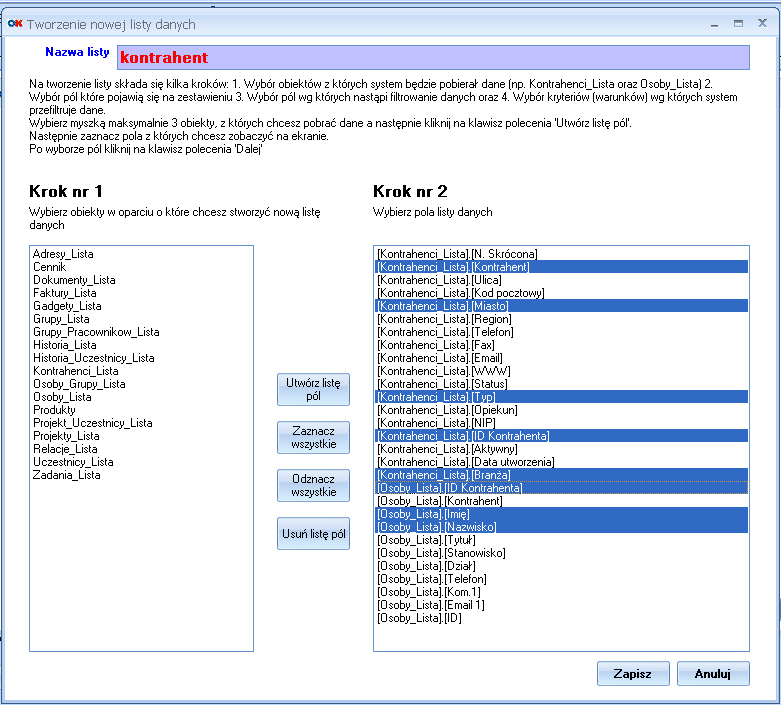This screenshot has height=705, width=781.
Task: Select Dokumenty_Lista object
Action: pyautogui.click(x=141, y=280)
